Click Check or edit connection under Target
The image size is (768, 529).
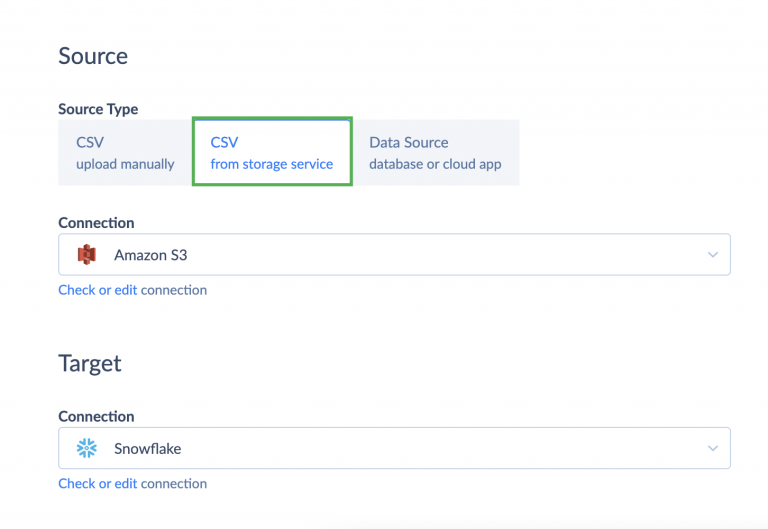point(132,484)
